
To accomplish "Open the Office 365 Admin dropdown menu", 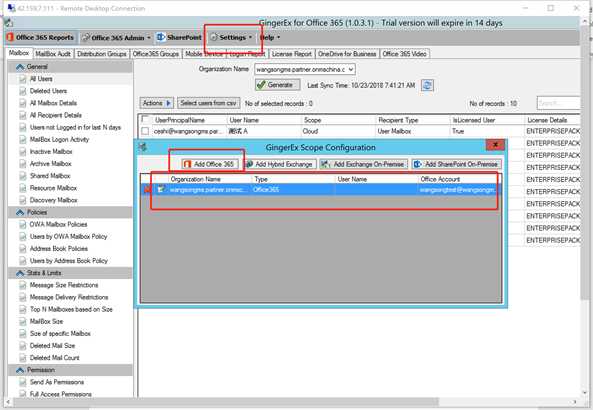I will 116,37.
